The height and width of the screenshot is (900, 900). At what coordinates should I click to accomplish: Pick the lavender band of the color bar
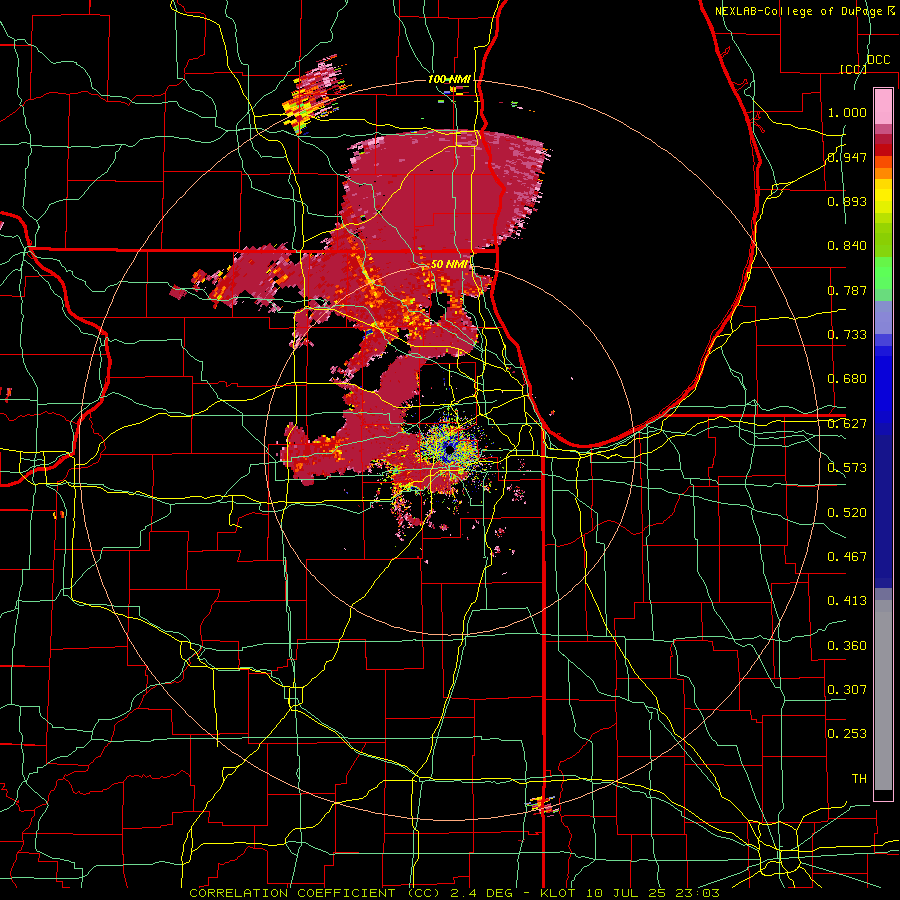(x=883, y=317)
